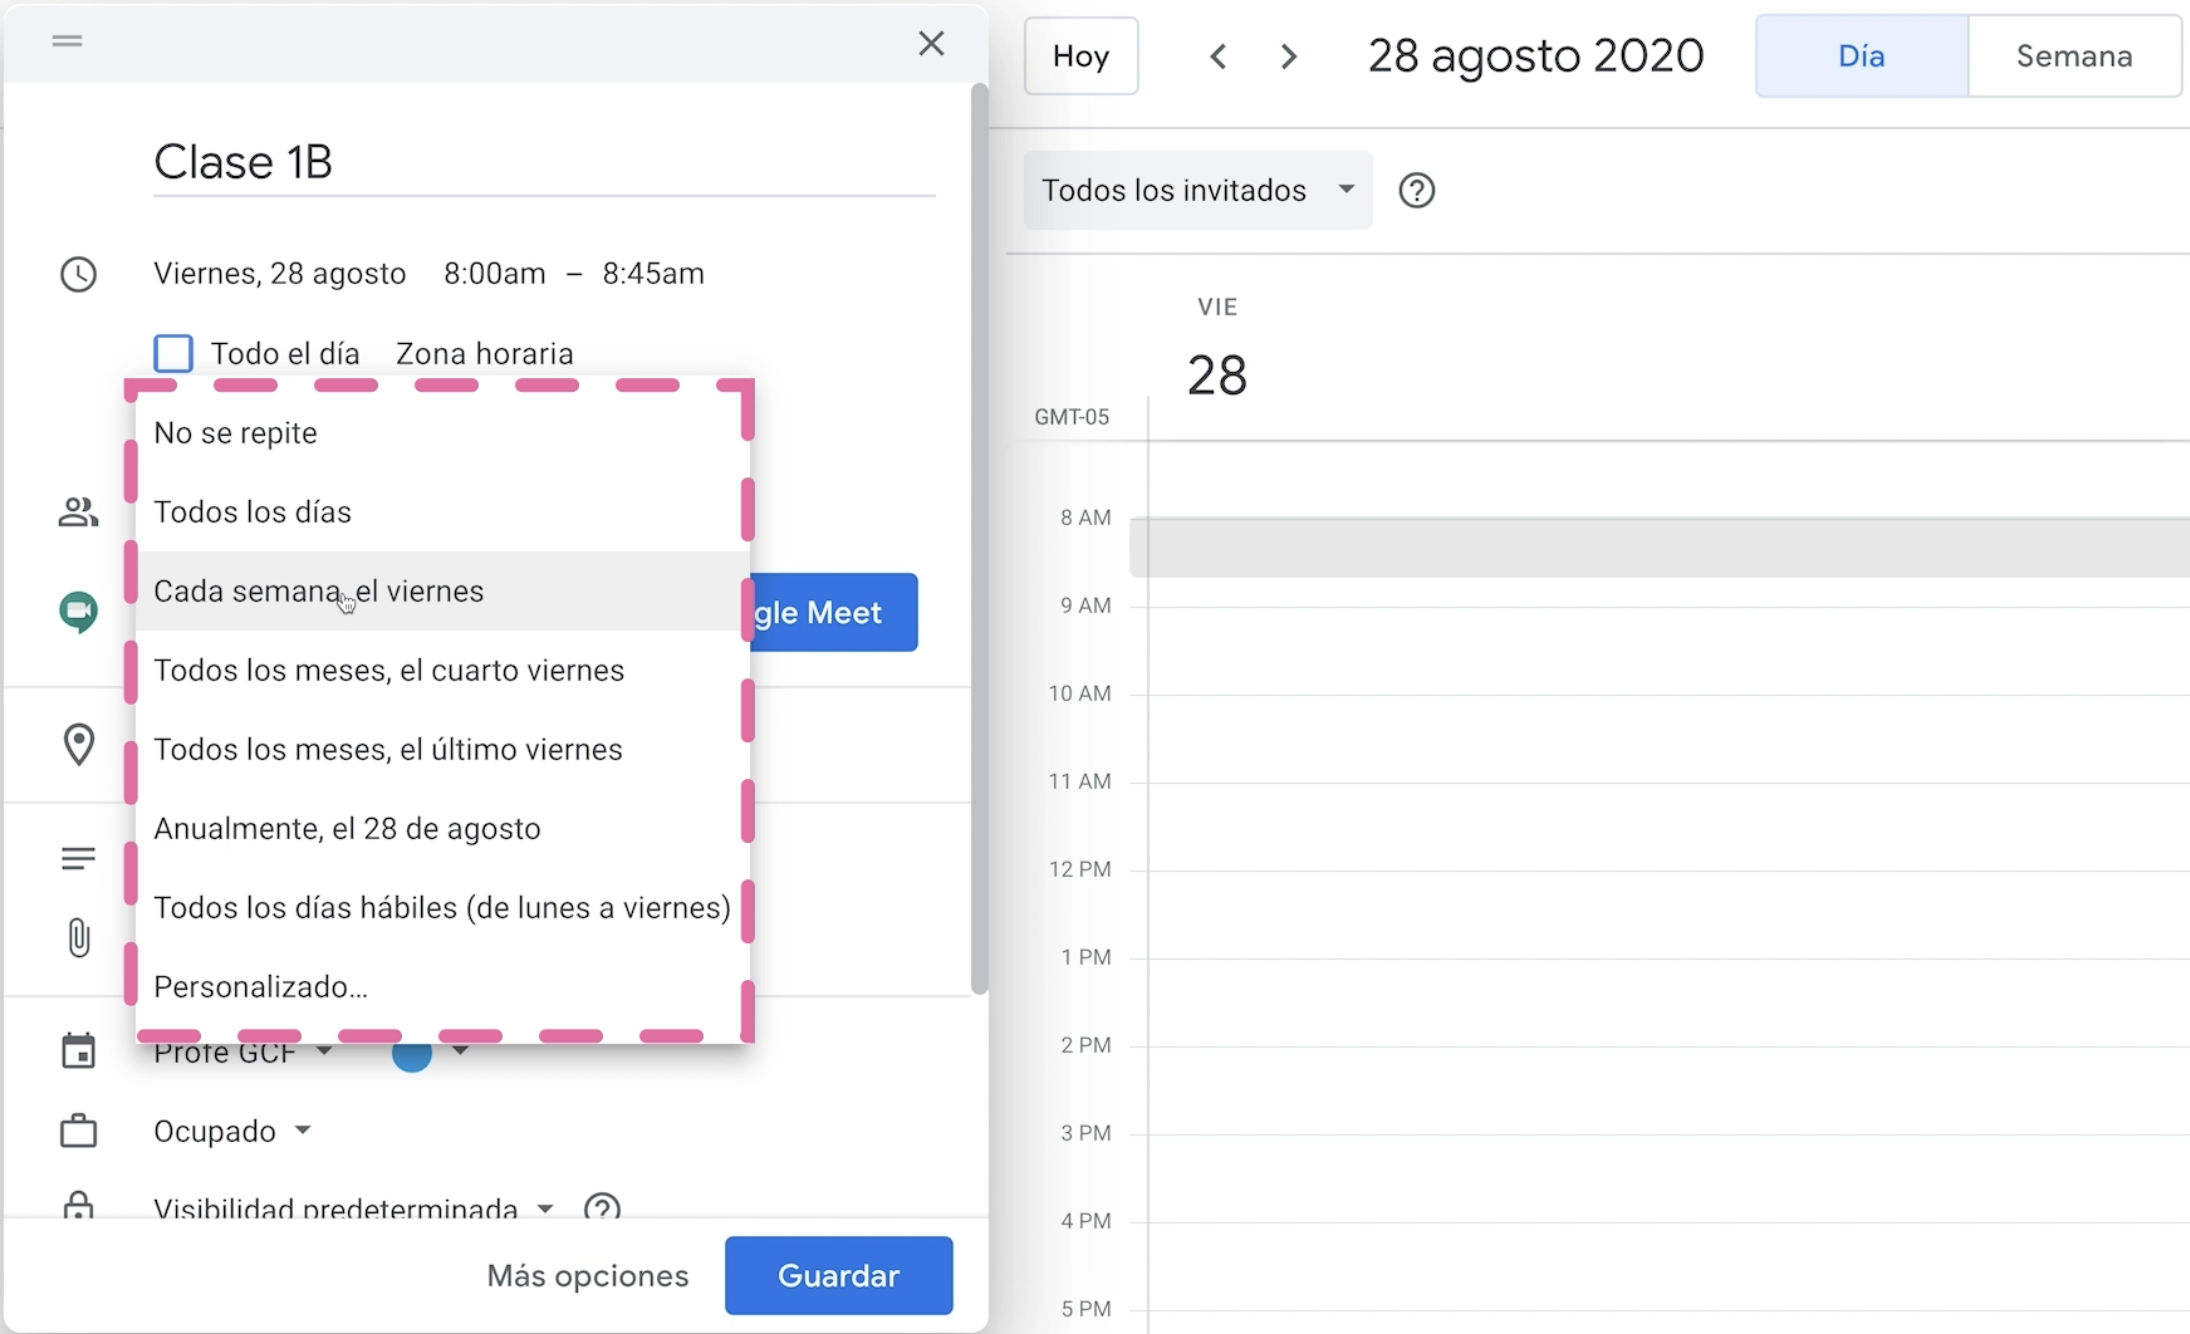2190x1334 pixels.
Task: Click the drag handle at dialog top
Action: point(67,41)
